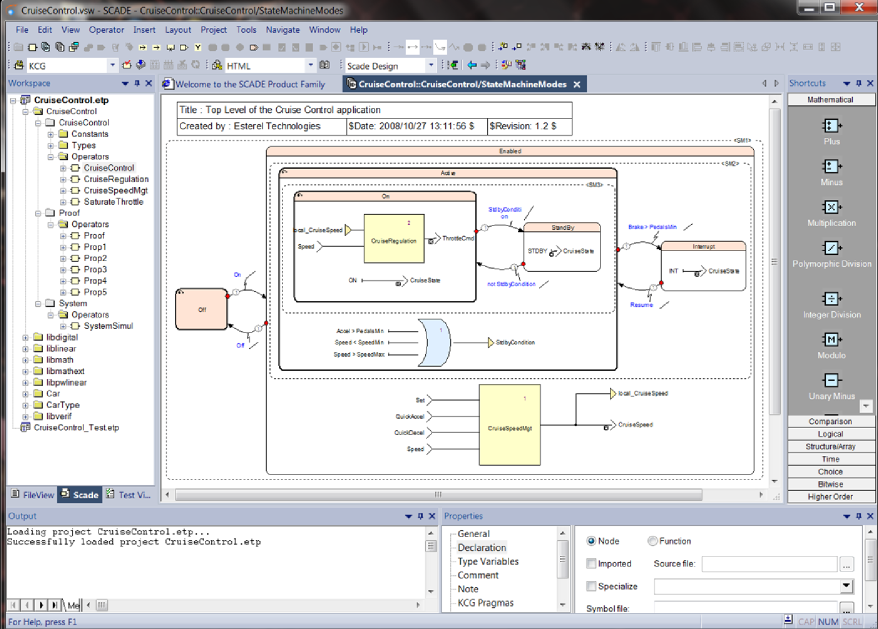878x629 pixels.
Task: Switch to the FileView tab
Action: [34, 495]
